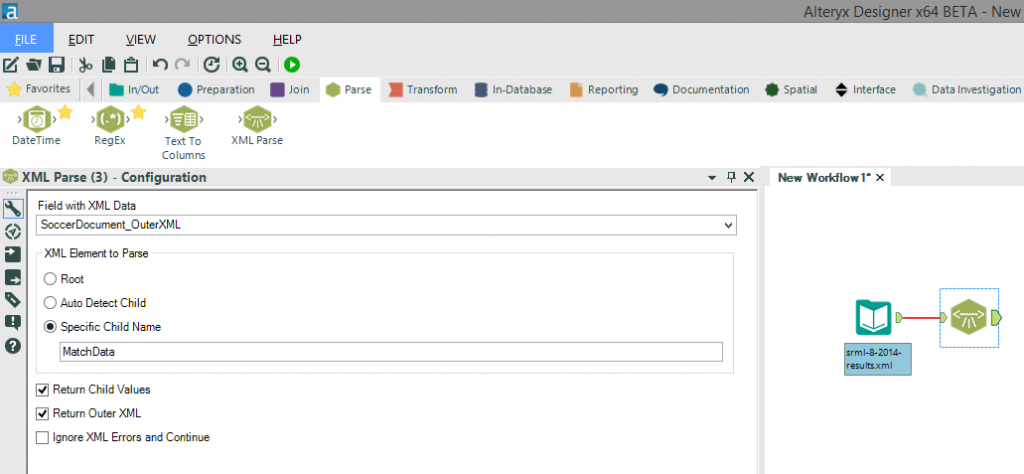This screenshot has width=1024, height=474.
Task: Switch to the Favorites tool category
Action: coord(39,89)
